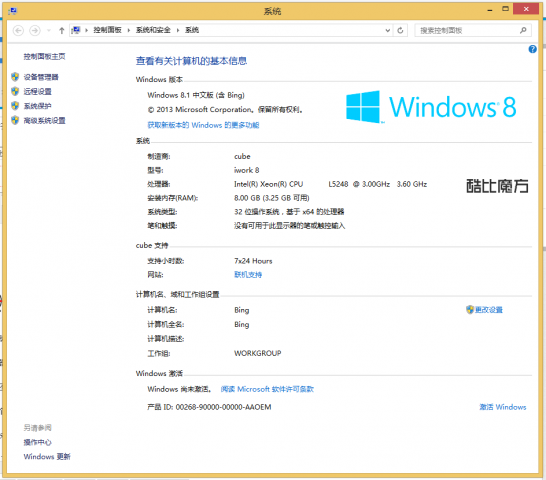Click the system icon in title bar
Screen dimensions: 546x480
pyautogui.click(x=13, y=11)
